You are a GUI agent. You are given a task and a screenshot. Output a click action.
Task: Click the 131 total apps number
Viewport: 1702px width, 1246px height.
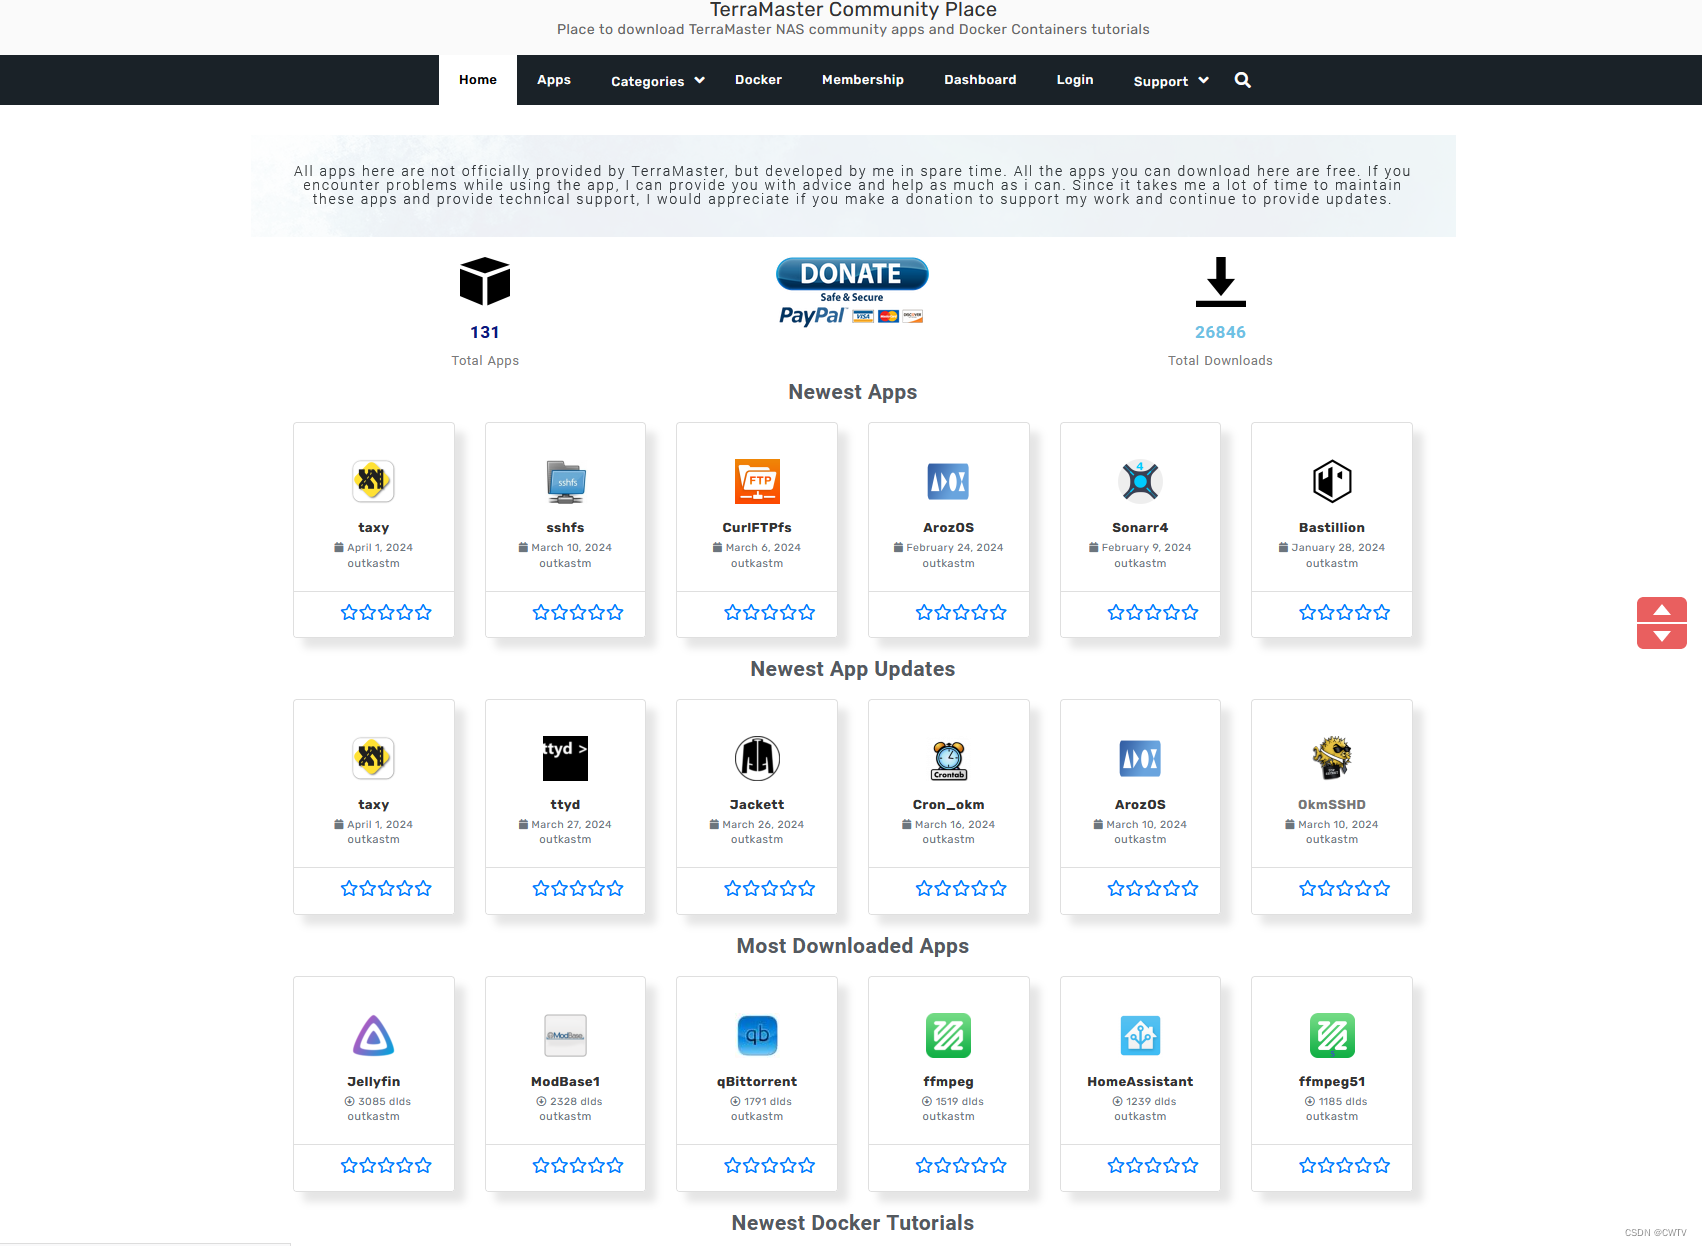485,332
